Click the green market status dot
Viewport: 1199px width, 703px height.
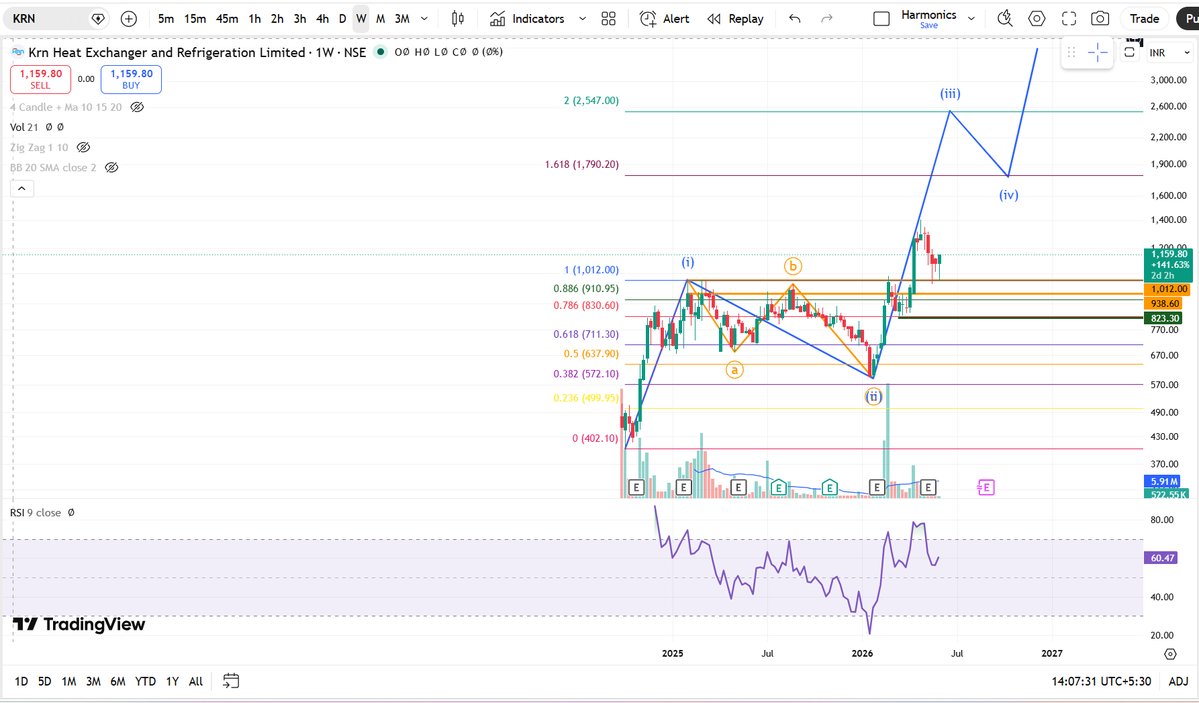(380, 52)
